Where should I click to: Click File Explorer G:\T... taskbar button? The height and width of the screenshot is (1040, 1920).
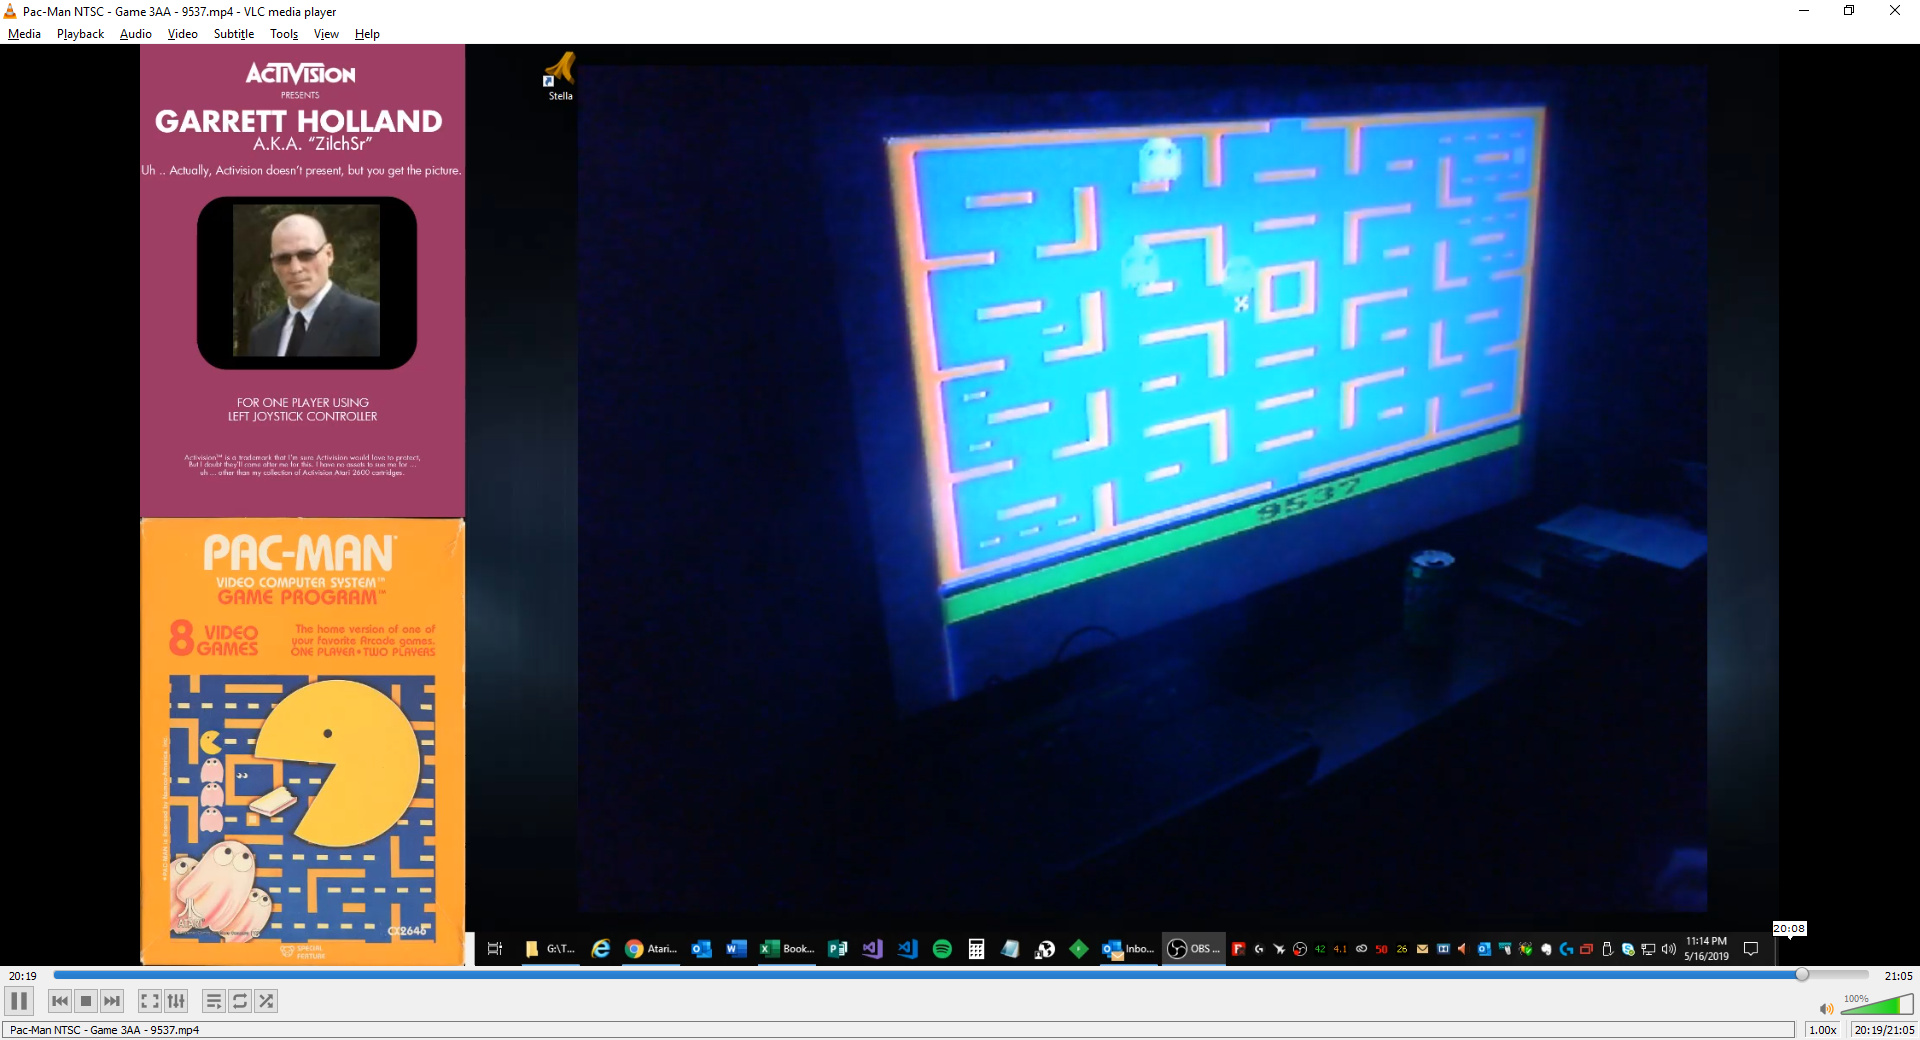550,949
